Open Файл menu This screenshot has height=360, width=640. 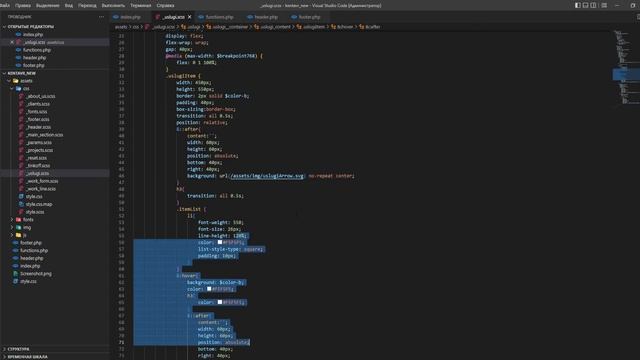click(4, 5)
